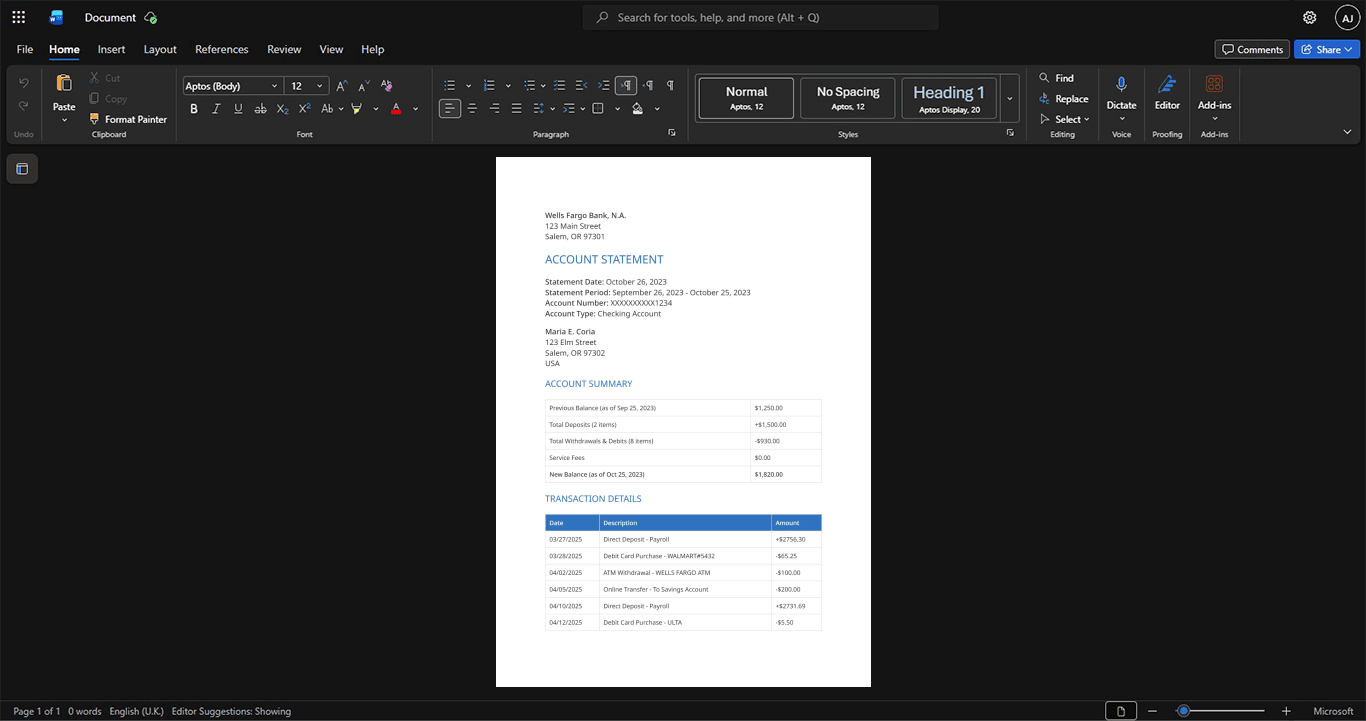This screenshot has height=721, width=1366.
Task: Open the navigation pane icon
Action: point(22,169)
